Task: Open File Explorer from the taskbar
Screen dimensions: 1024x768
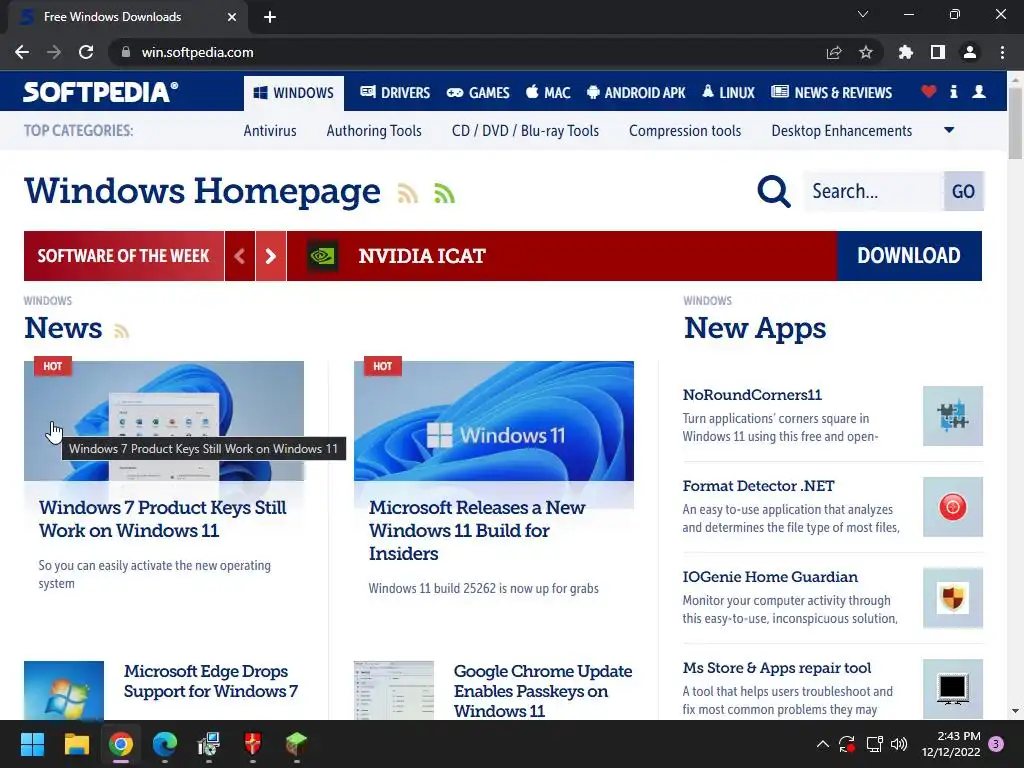Action: pos(76,744)
